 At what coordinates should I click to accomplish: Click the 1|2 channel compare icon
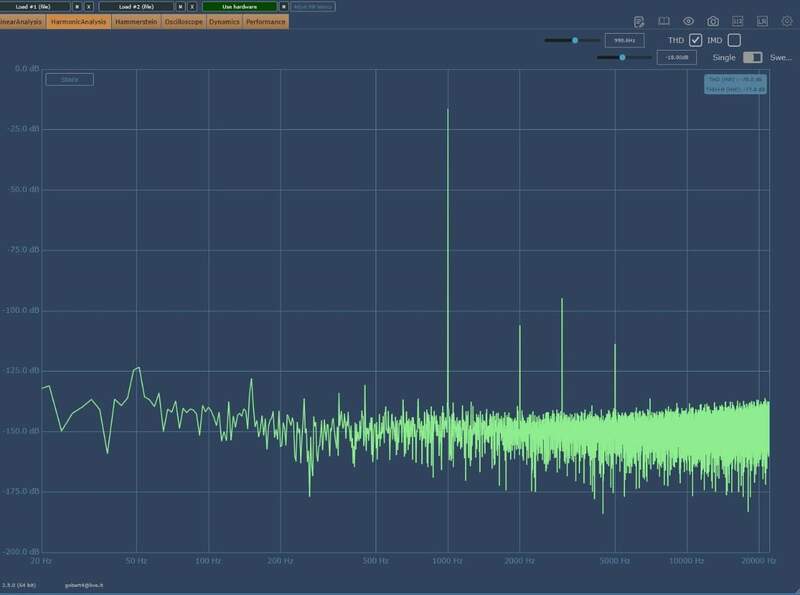pos(738,21)
